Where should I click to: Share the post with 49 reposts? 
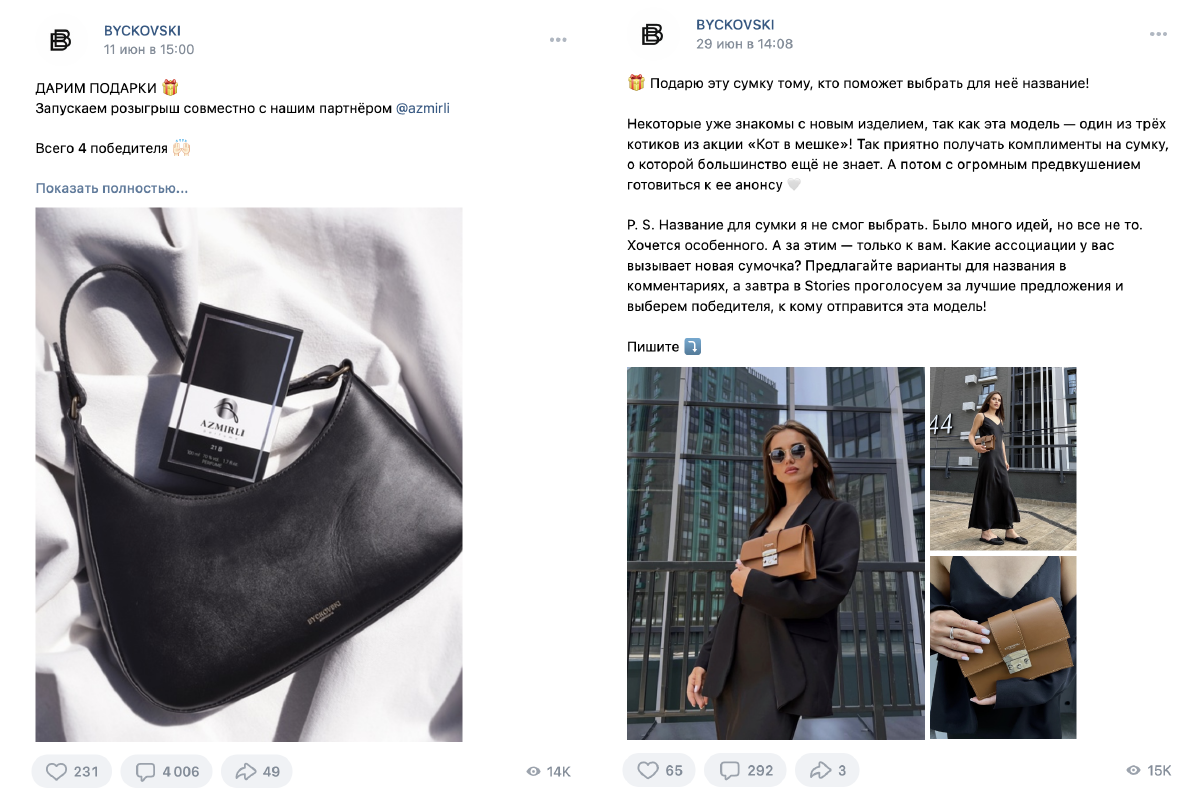click(257, 771)
